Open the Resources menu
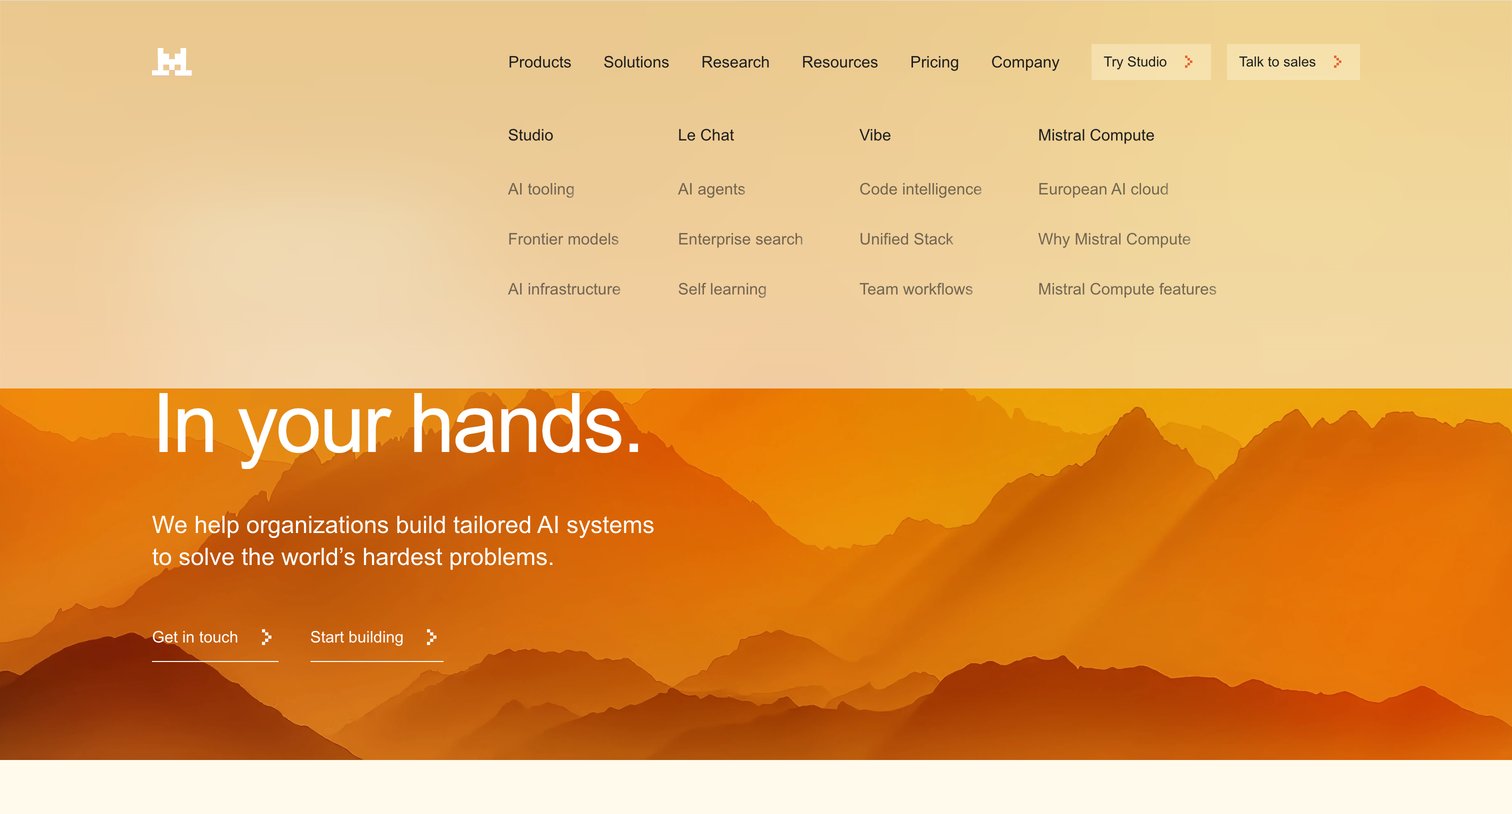Image resolution: width=1512 pixels, height=814 pixels. (x=839, y=62)
